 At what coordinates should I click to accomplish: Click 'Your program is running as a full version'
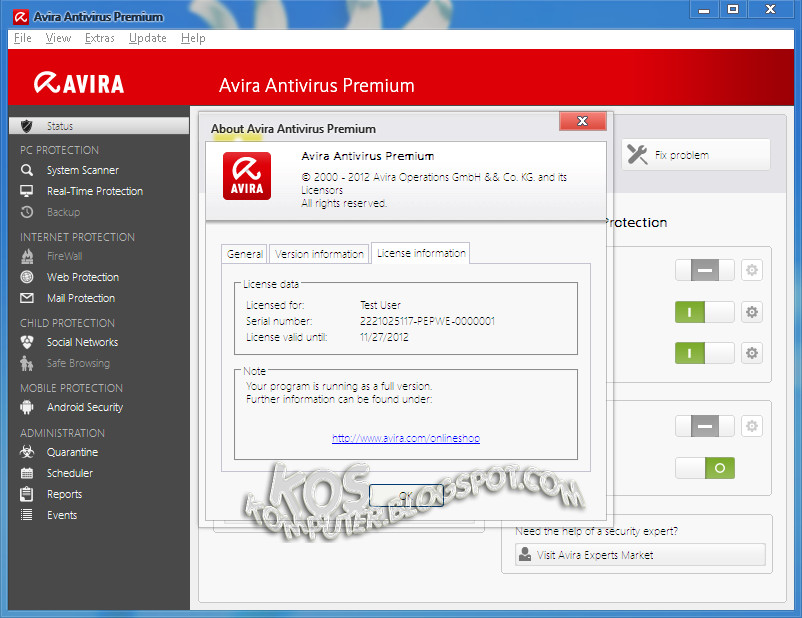(x=339, y=386)
